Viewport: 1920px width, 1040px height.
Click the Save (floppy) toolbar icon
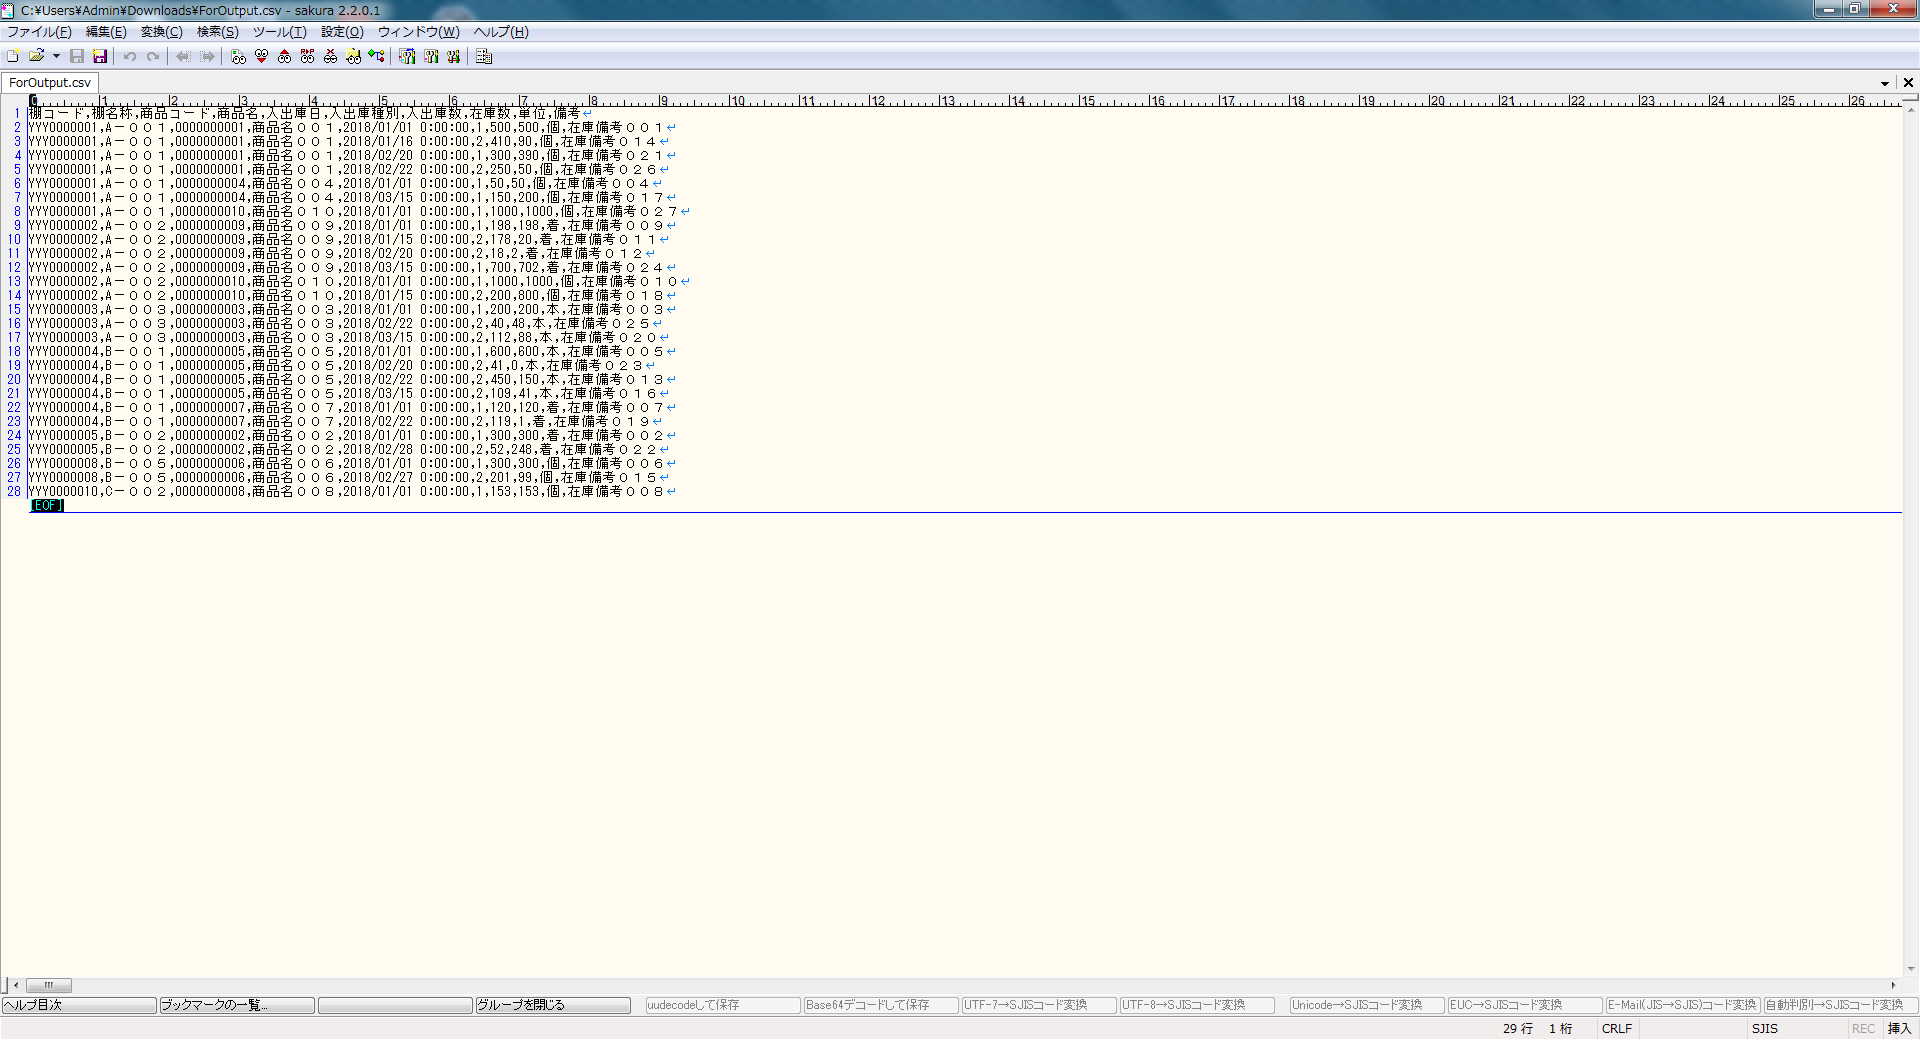pyautogui.click(x=77, y=57)
